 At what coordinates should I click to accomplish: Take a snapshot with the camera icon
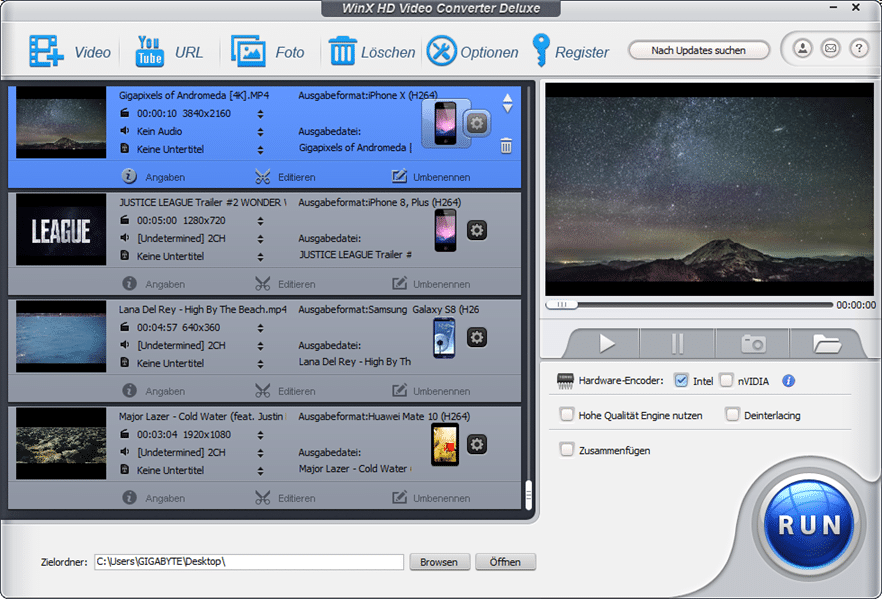point(752,344)
